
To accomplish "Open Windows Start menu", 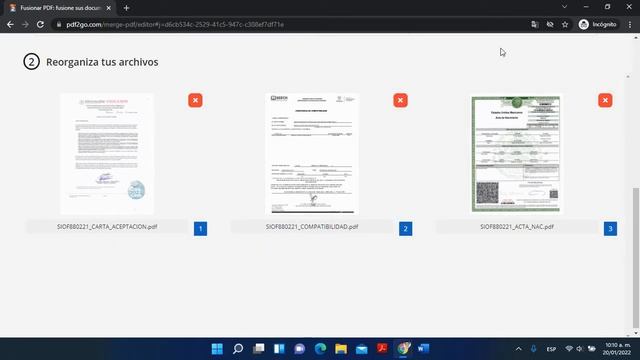I will [x=217, y=349].
